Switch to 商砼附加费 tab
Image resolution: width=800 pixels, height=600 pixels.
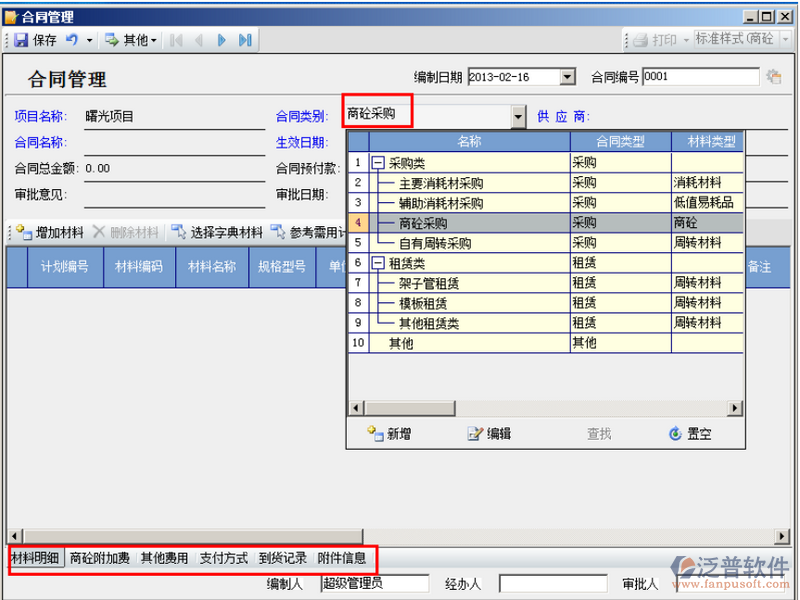(x=100, y=558)
